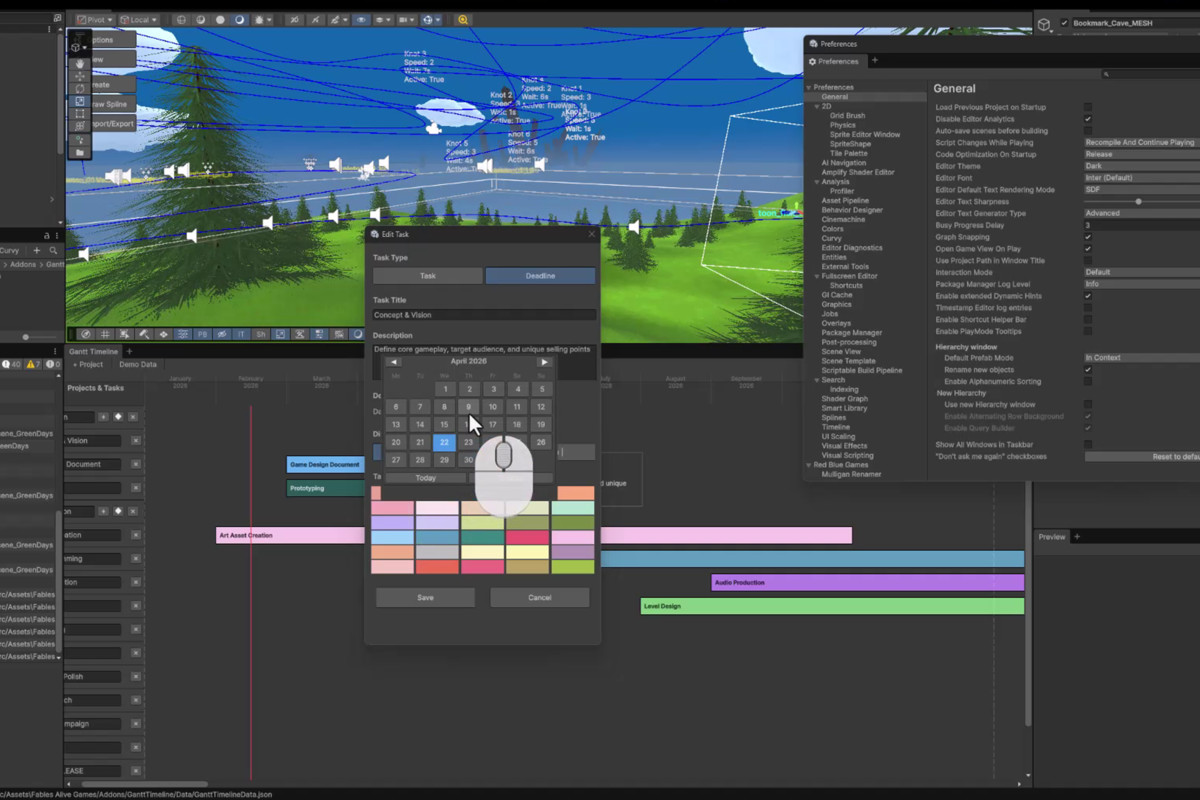Select External Tools in Preferences list
This screenshot has width=1200, height=800.
845,267
